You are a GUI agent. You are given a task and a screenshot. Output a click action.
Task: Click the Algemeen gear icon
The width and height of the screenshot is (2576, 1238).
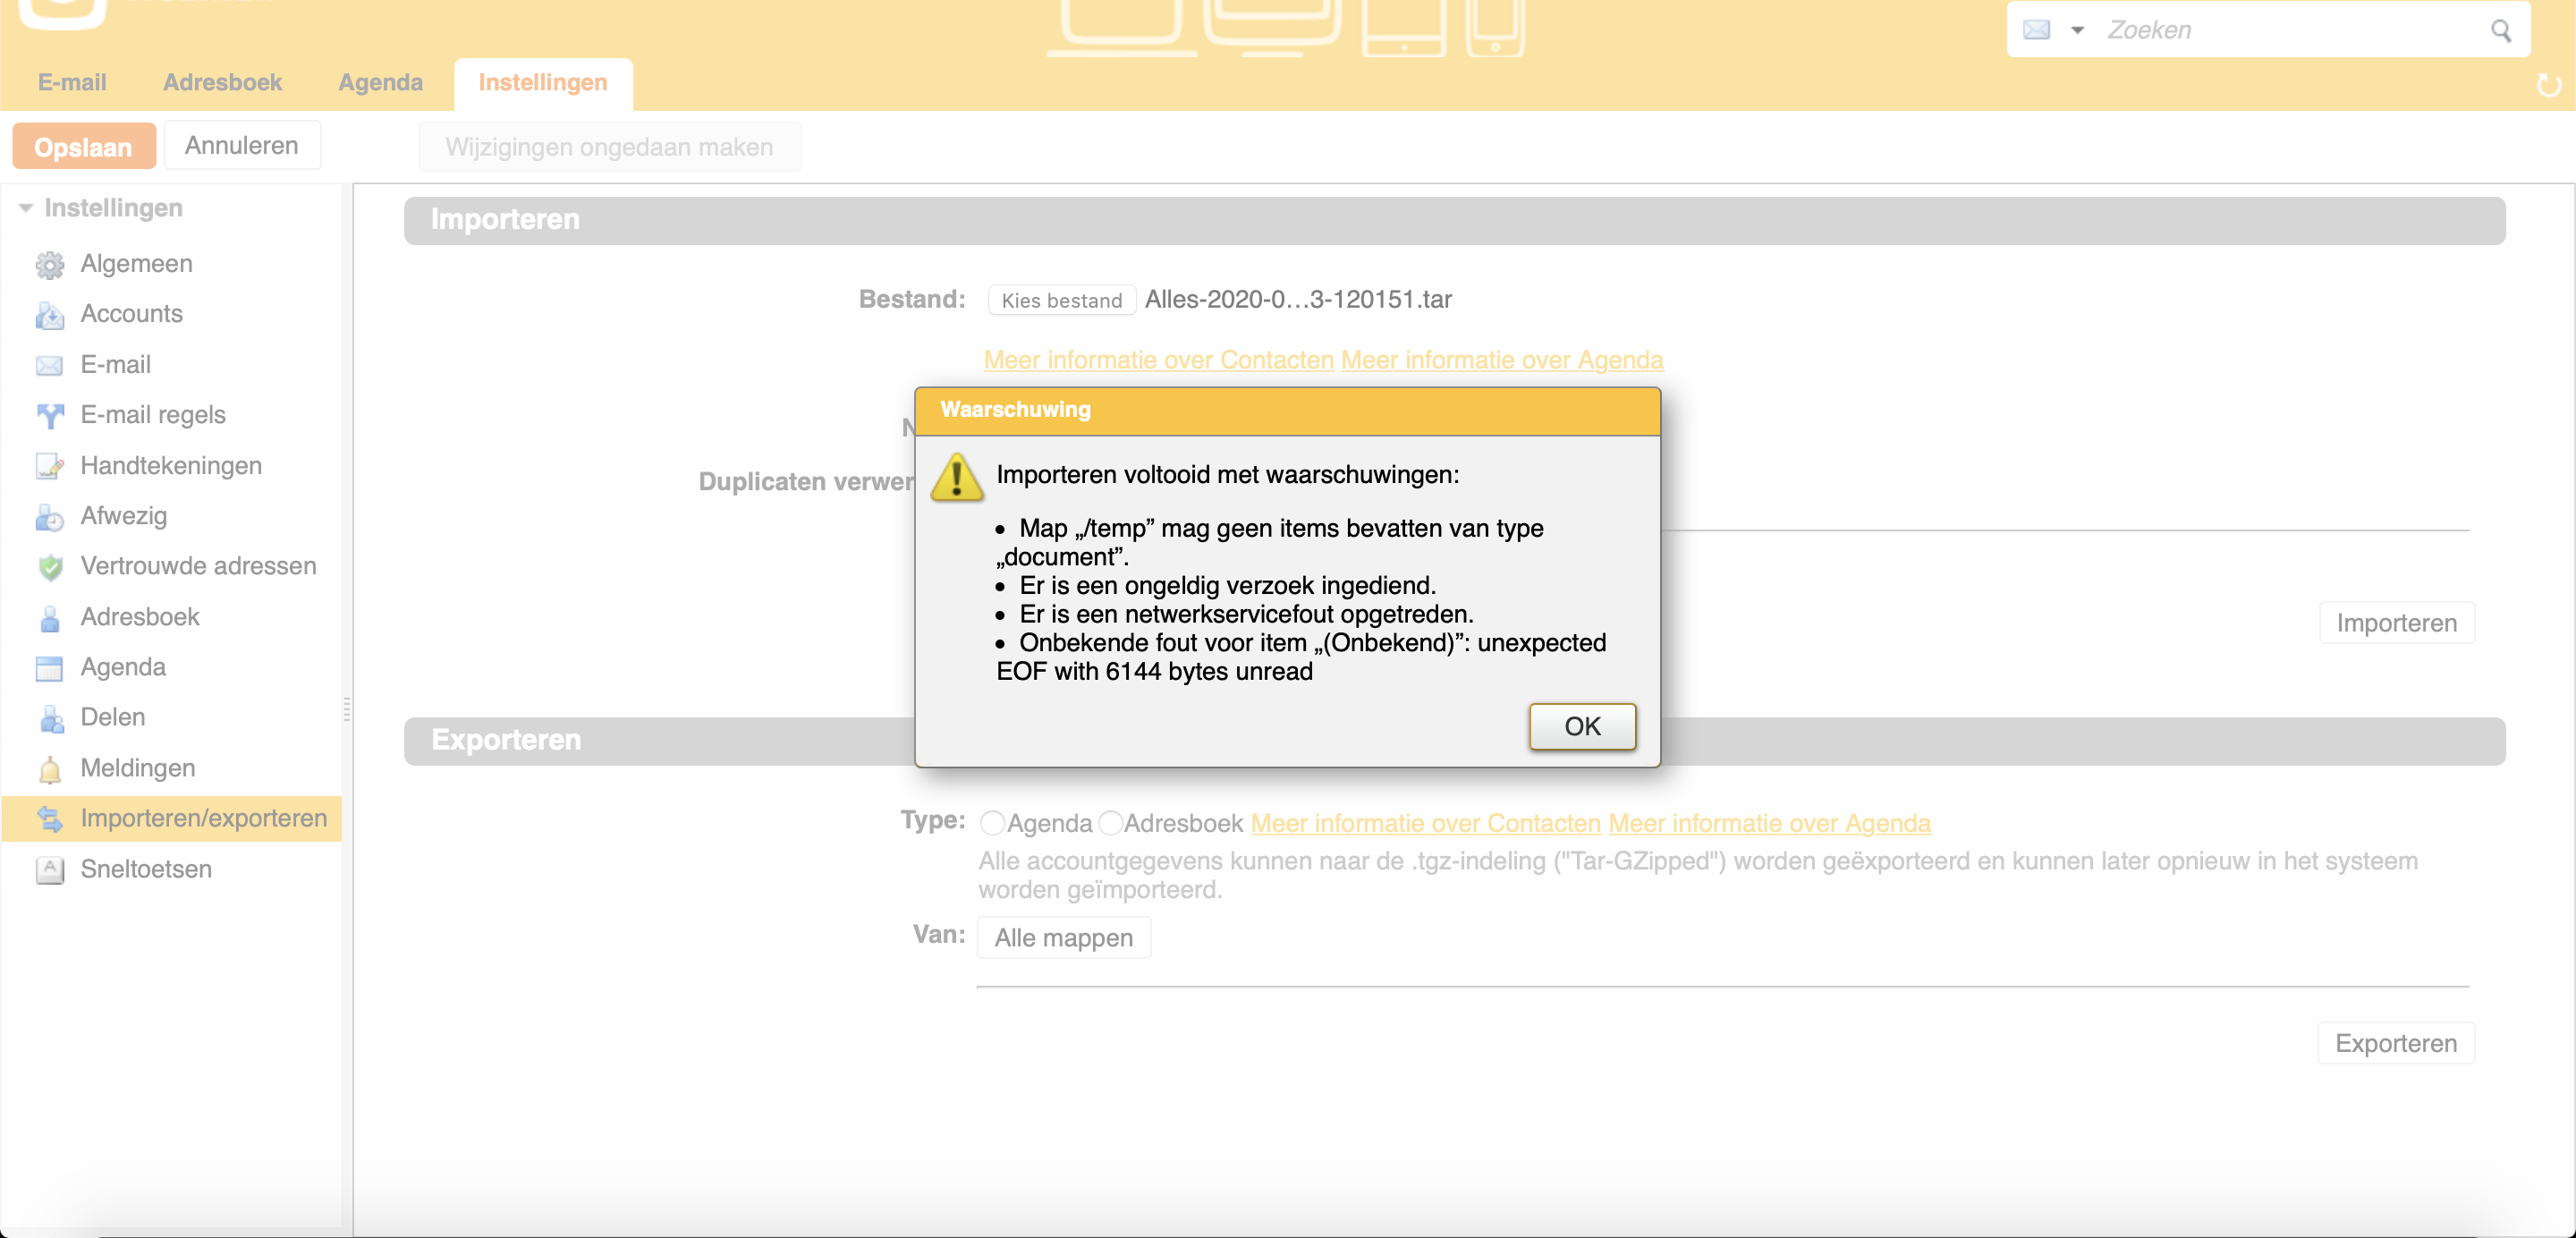tap(49, 265)
